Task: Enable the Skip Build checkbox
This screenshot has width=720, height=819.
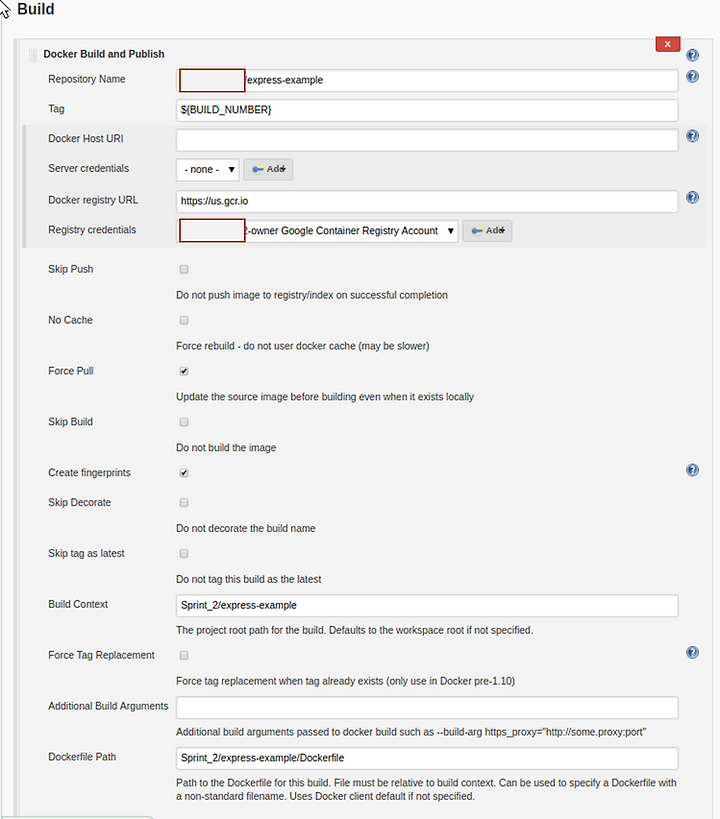Action: point(184,422)
